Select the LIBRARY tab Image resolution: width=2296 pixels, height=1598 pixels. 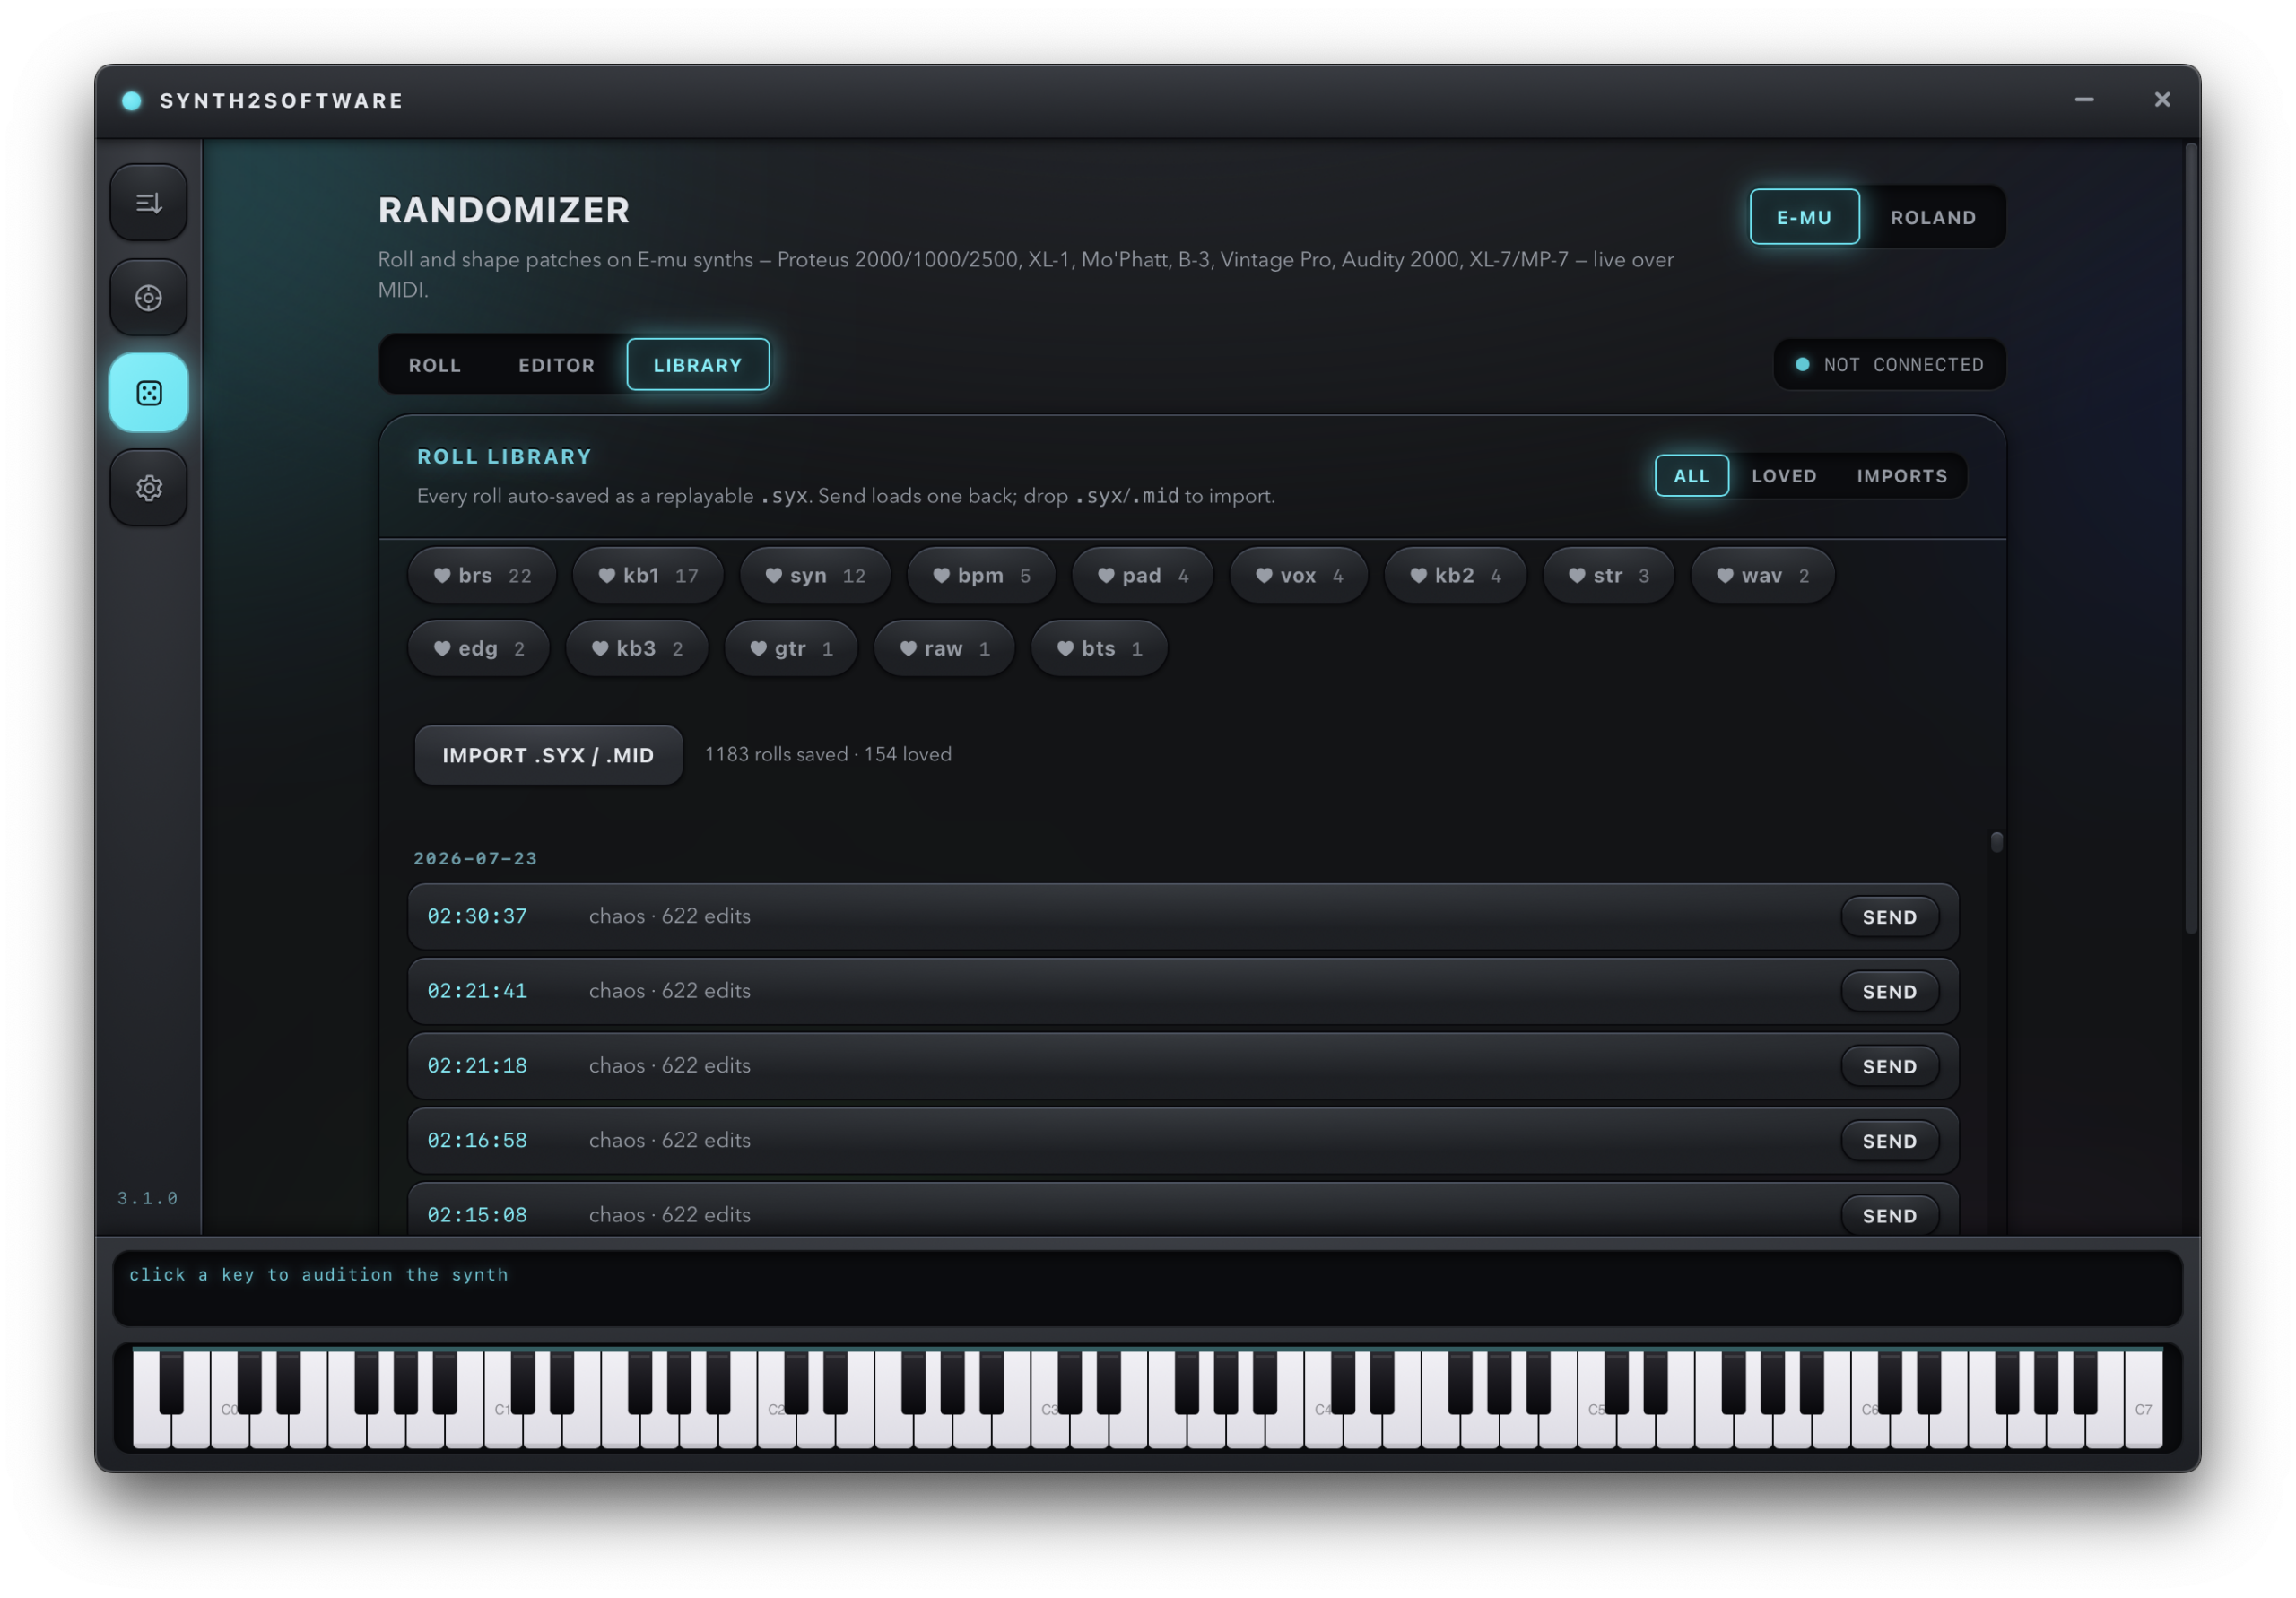click(698, 365)
